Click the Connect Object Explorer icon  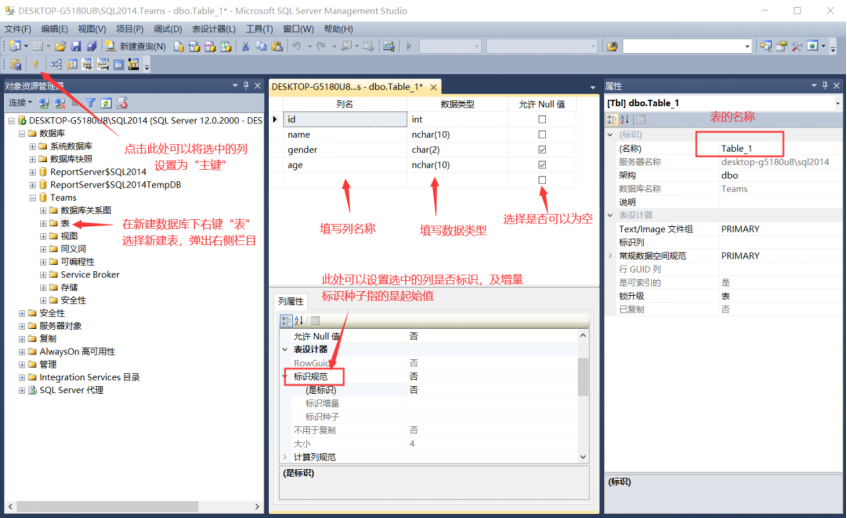44,103
